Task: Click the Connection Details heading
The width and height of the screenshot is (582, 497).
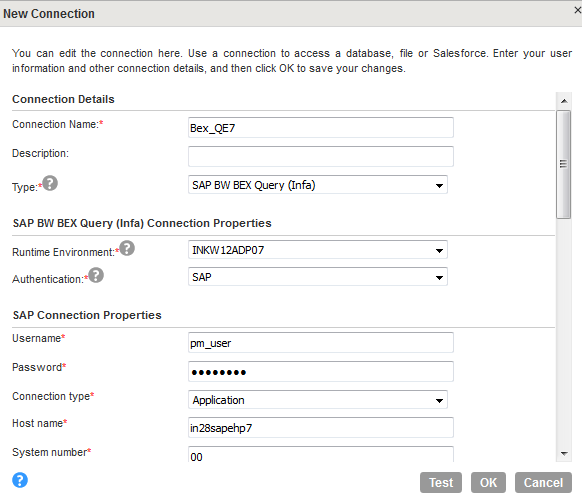Action: (x=63, y=99)
